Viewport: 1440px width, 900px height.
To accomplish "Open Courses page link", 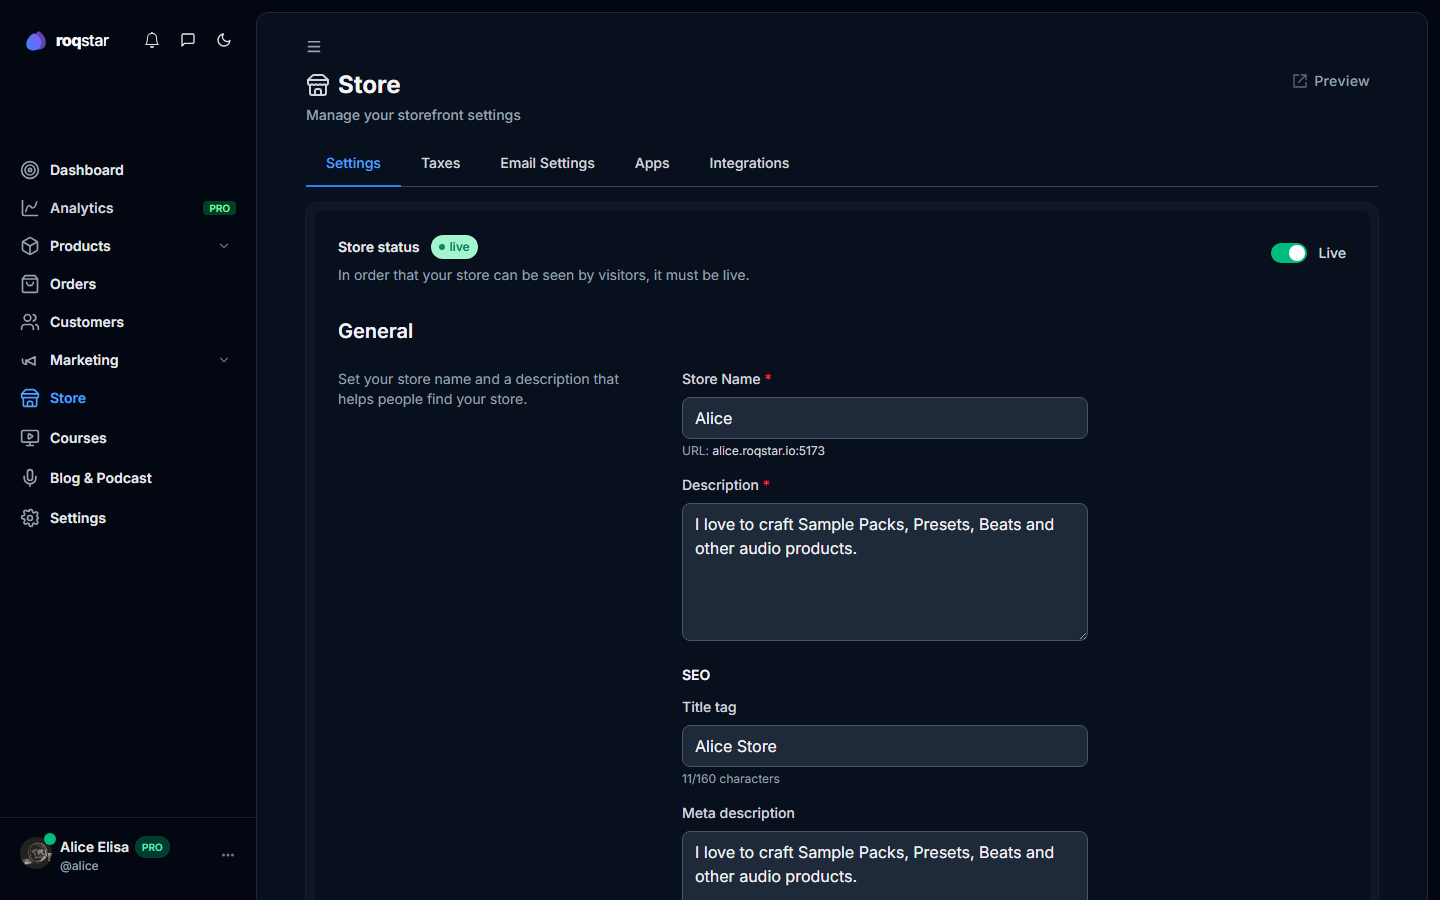I will [126, 438].
